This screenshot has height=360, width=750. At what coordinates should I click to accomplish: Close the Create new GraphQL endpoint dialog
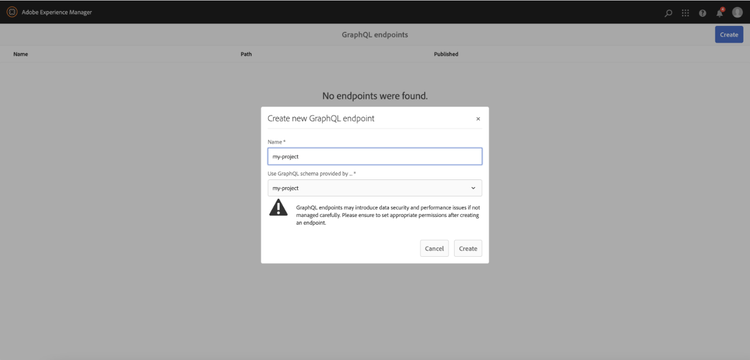[478, 119]
